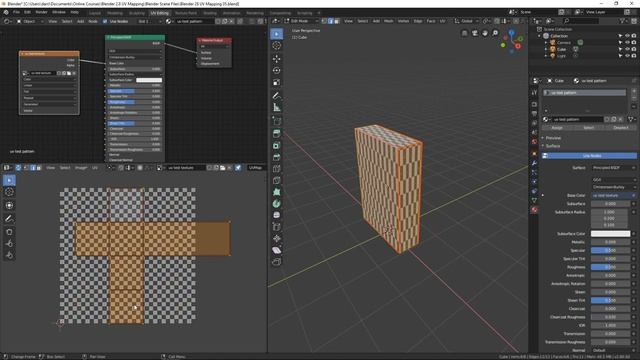The height and width of the screenshot is (360, 640).
Task: Select the Smooth tool
Action: pyautogui.click(x=276, y=215)
